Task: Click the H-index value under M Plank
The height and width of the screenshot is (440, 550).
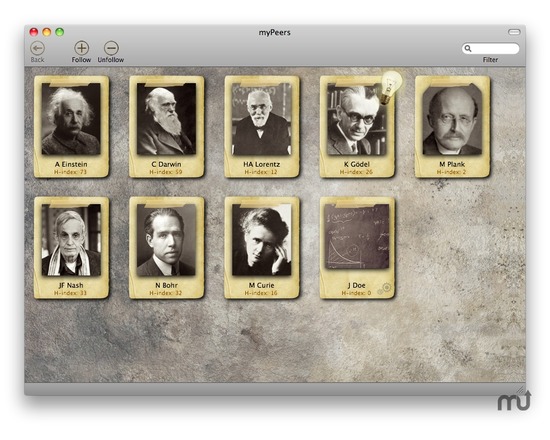Action: point(451,172)
